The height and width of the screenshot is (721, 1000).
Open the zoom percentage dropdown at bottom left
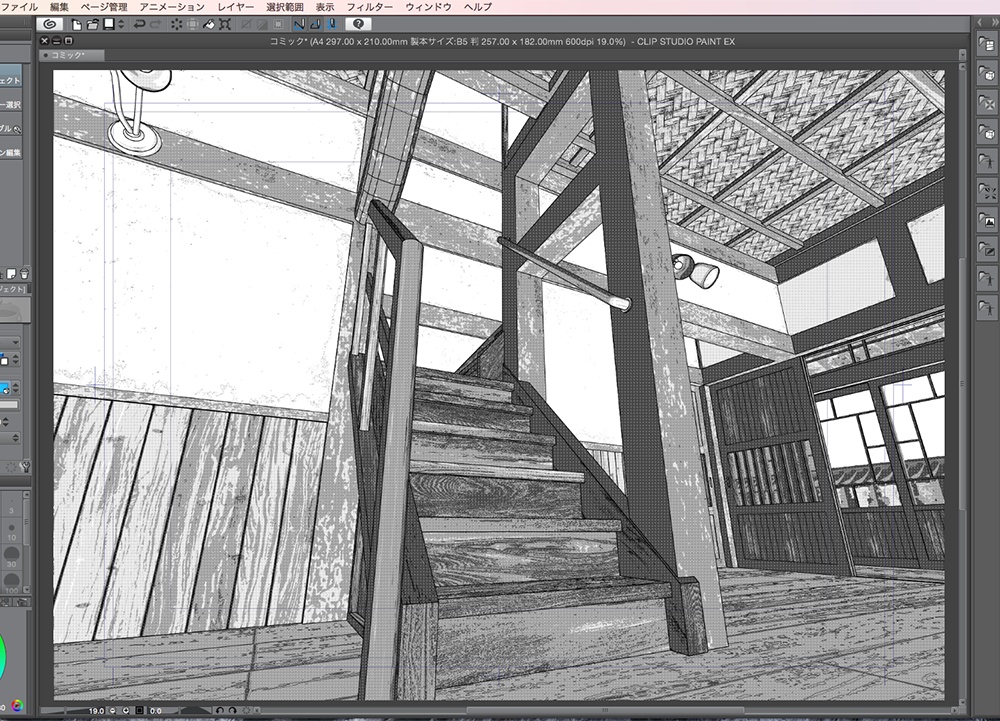click(x=96, y=709)
